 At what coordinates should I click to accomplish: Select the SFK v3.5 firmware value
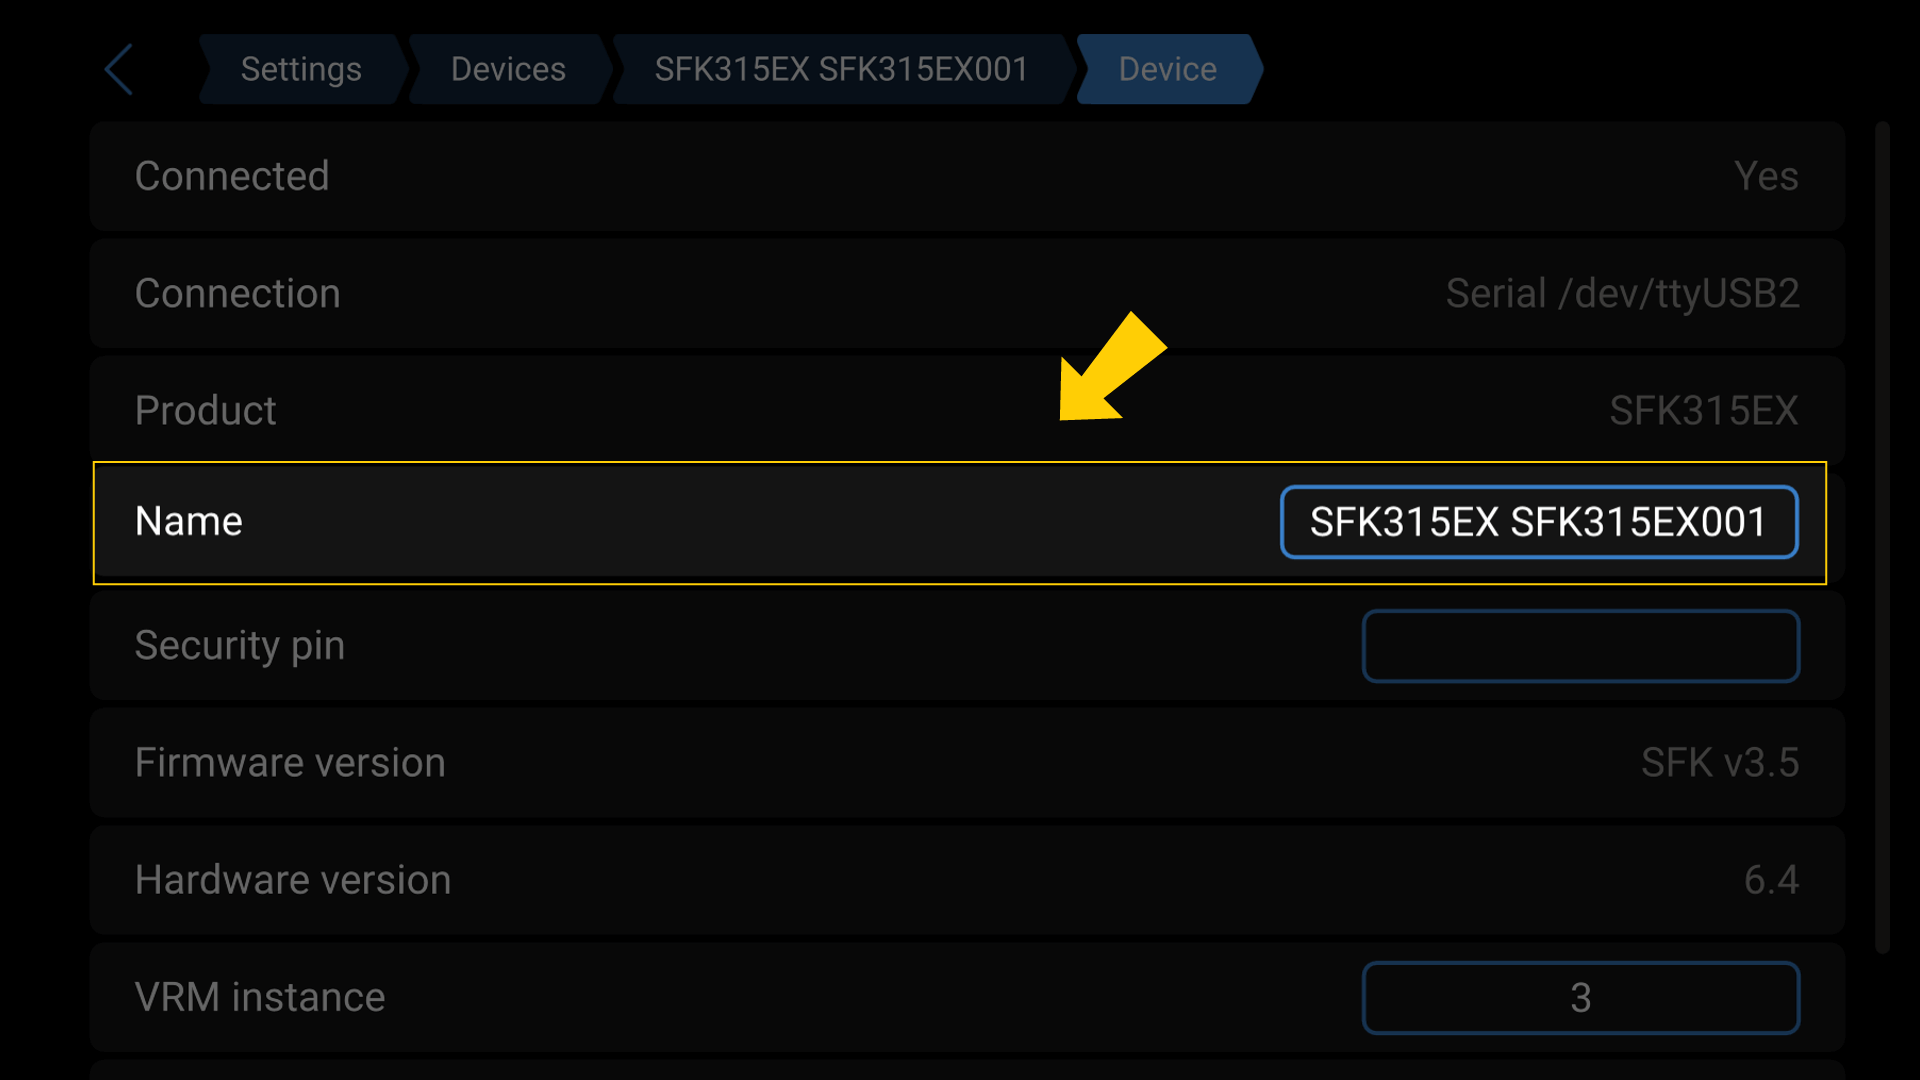tap(1719, 762)
